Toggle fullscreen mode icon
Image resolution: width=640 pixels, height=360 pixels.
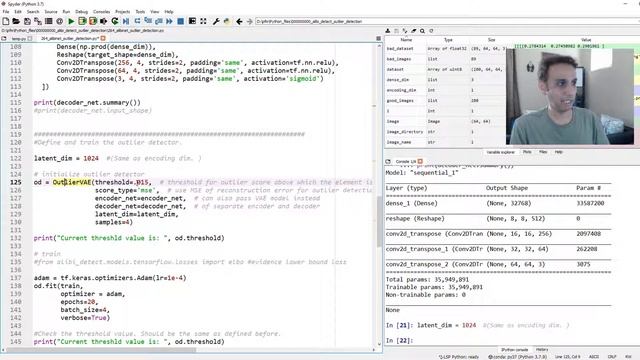(x=203, y=21)
